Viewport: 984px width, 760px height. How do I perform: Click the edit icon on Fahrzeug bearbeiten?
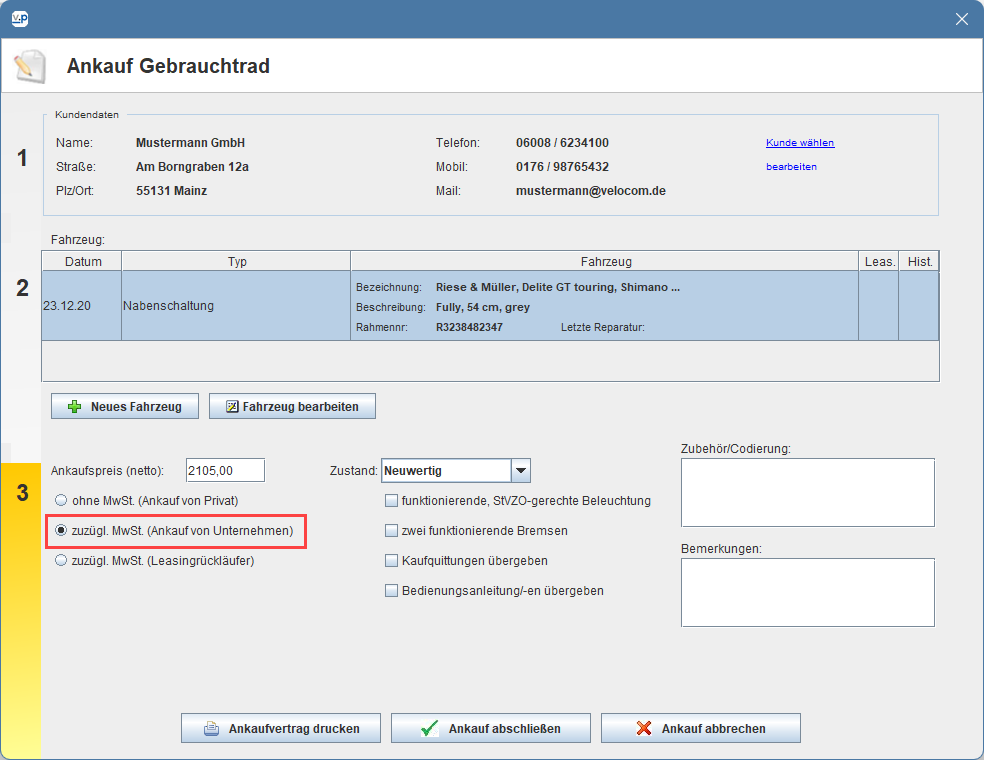pyautogui.click(x=232, y=407)
